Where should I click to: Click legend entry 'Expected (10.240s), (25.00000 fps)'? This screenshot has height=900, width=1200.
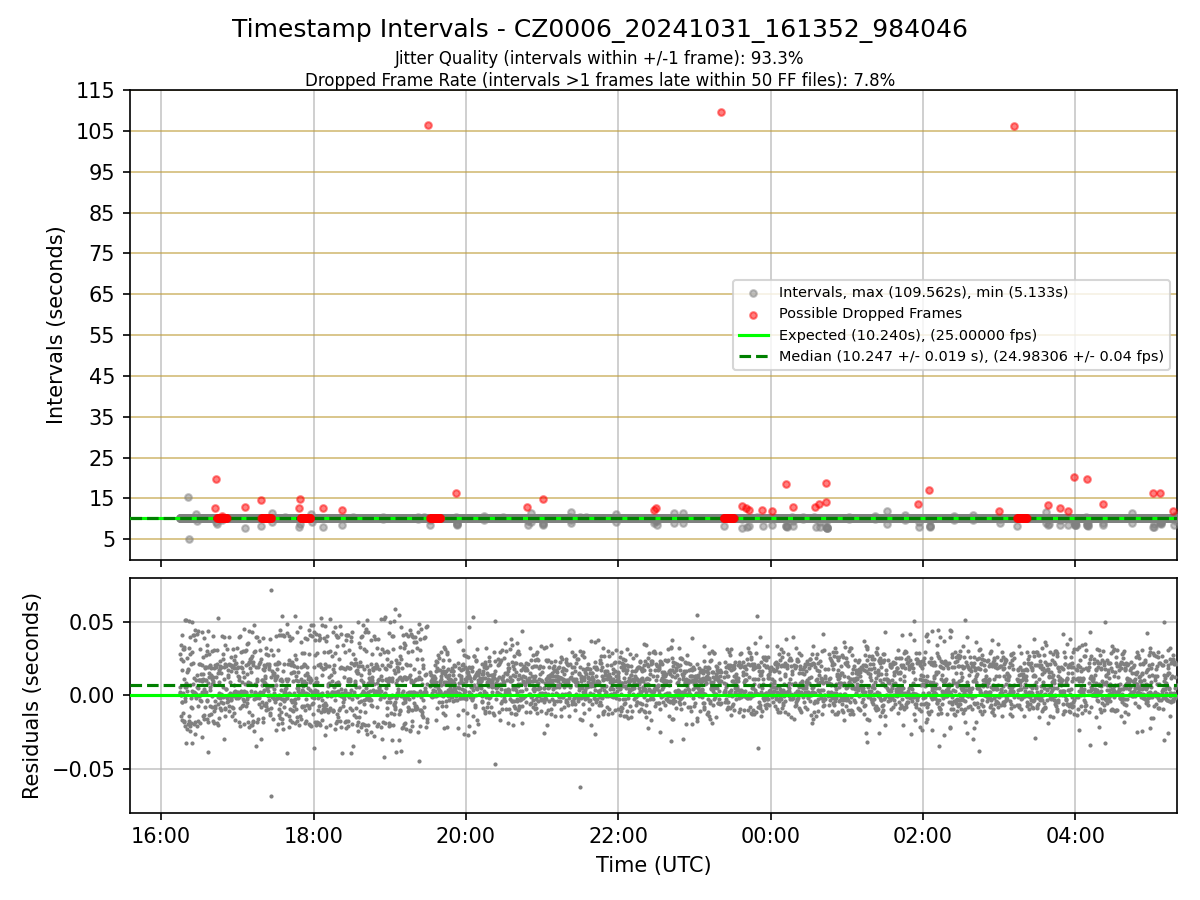click(x=908, y=334)
